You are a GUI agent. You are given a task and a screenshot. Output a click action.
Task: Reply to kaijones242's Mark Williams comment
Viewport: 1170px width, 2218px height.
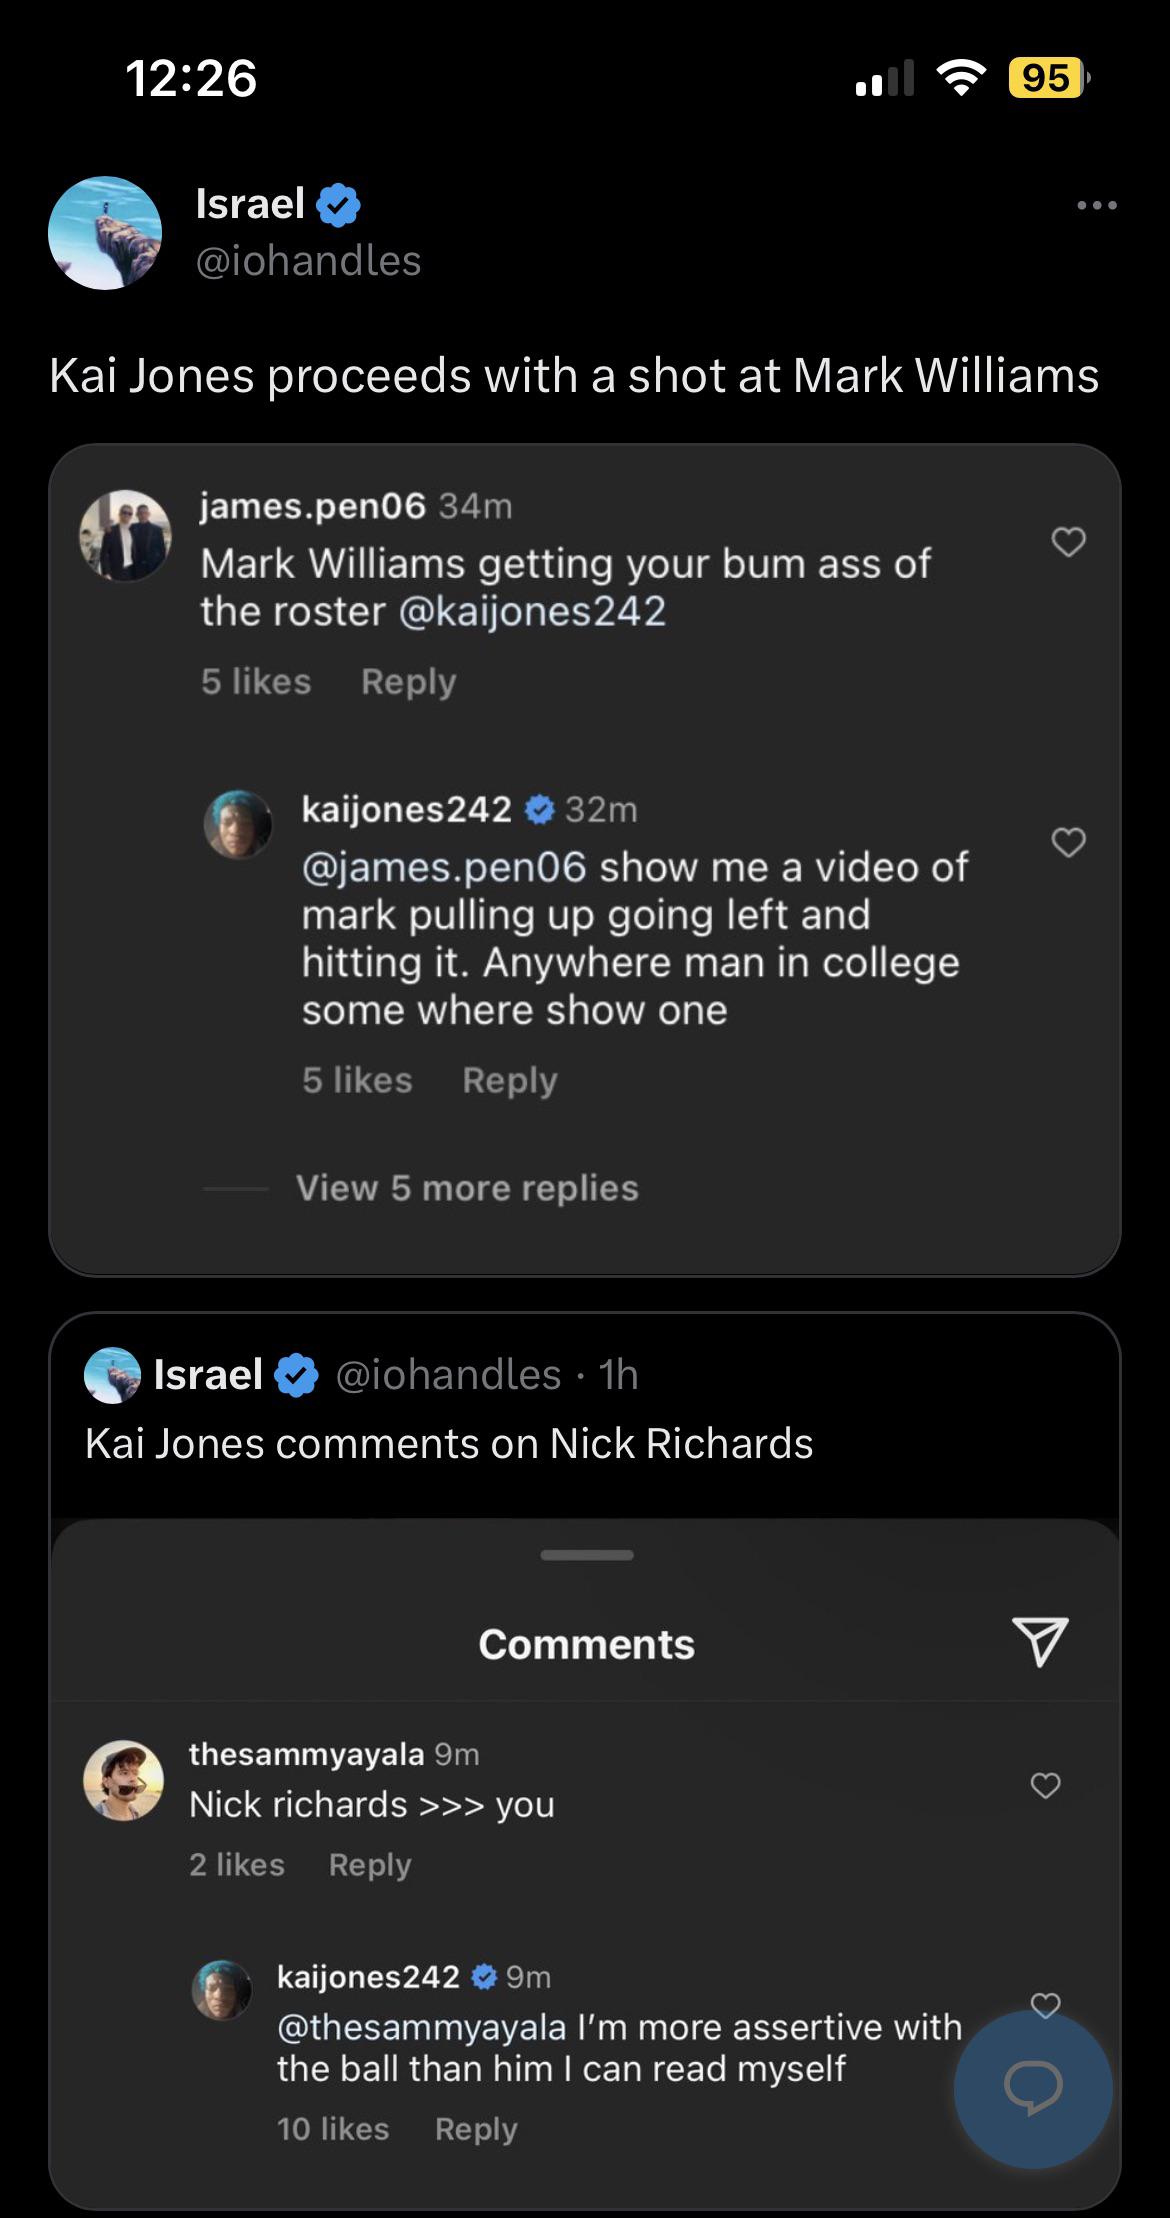click(x=509, y=1080)
